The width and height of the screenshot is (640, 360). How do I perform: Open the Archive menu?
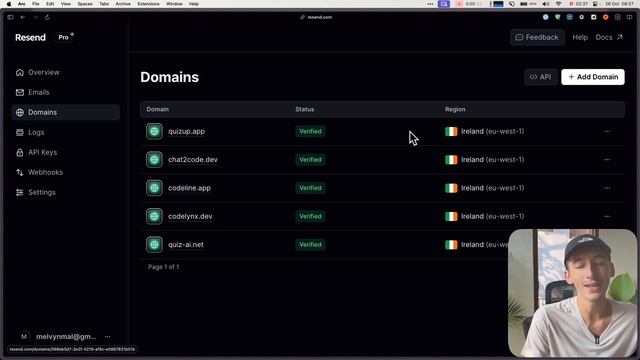click(x=123, y=4)
